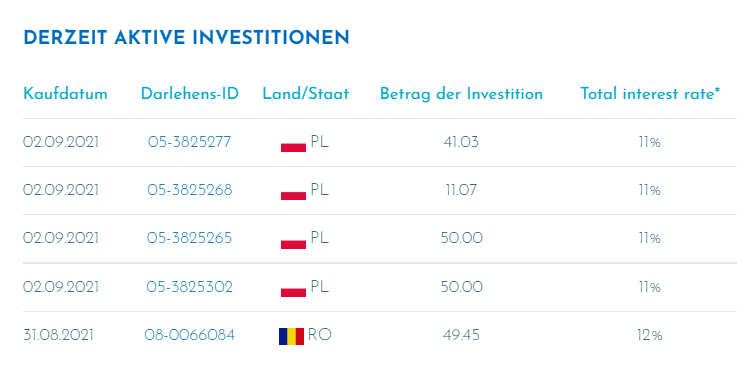Sort by Total interest rate header
This screenshot has height=366, width=742.
point(650,94)
